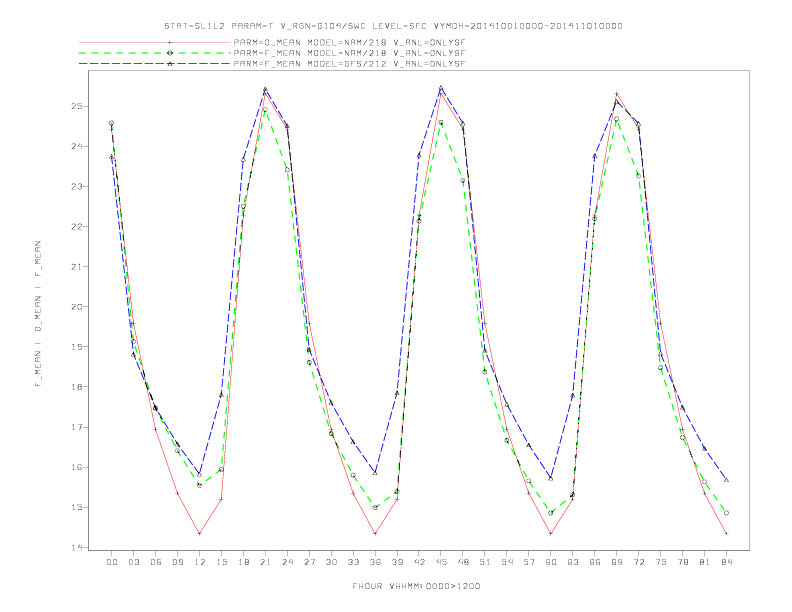
Task: Click the x-axis forecast hour label 00
Action: (112, 562)
